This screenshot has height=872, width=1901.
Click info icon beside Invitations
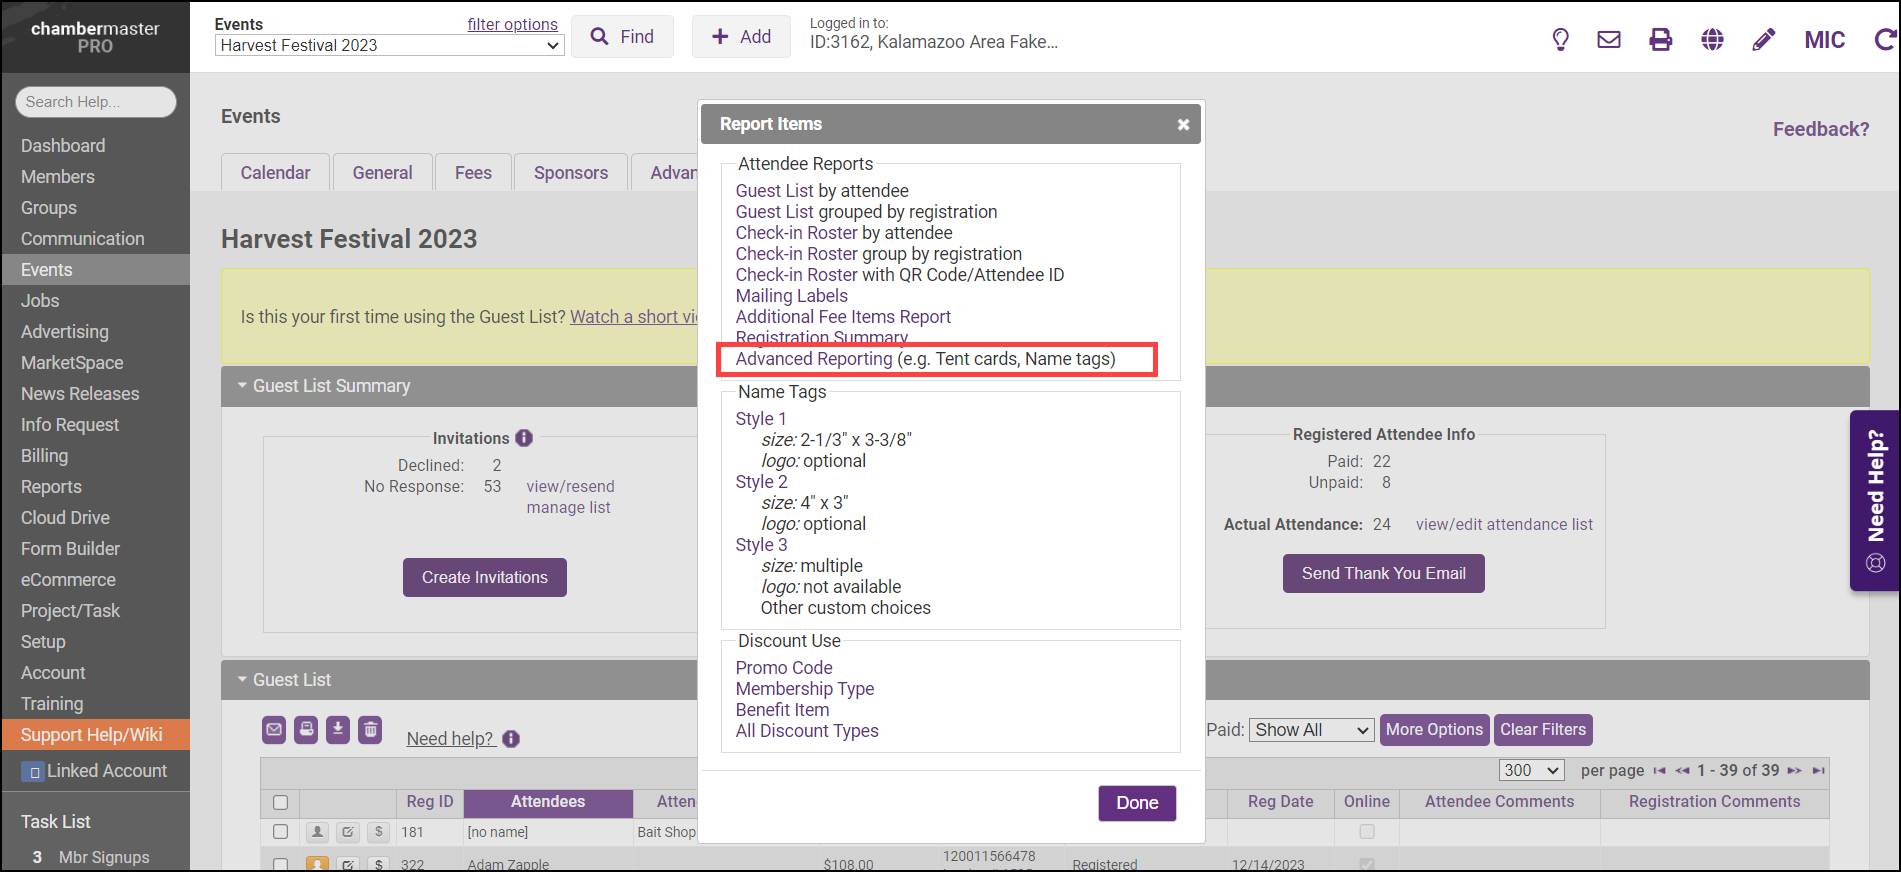(524, 438)
